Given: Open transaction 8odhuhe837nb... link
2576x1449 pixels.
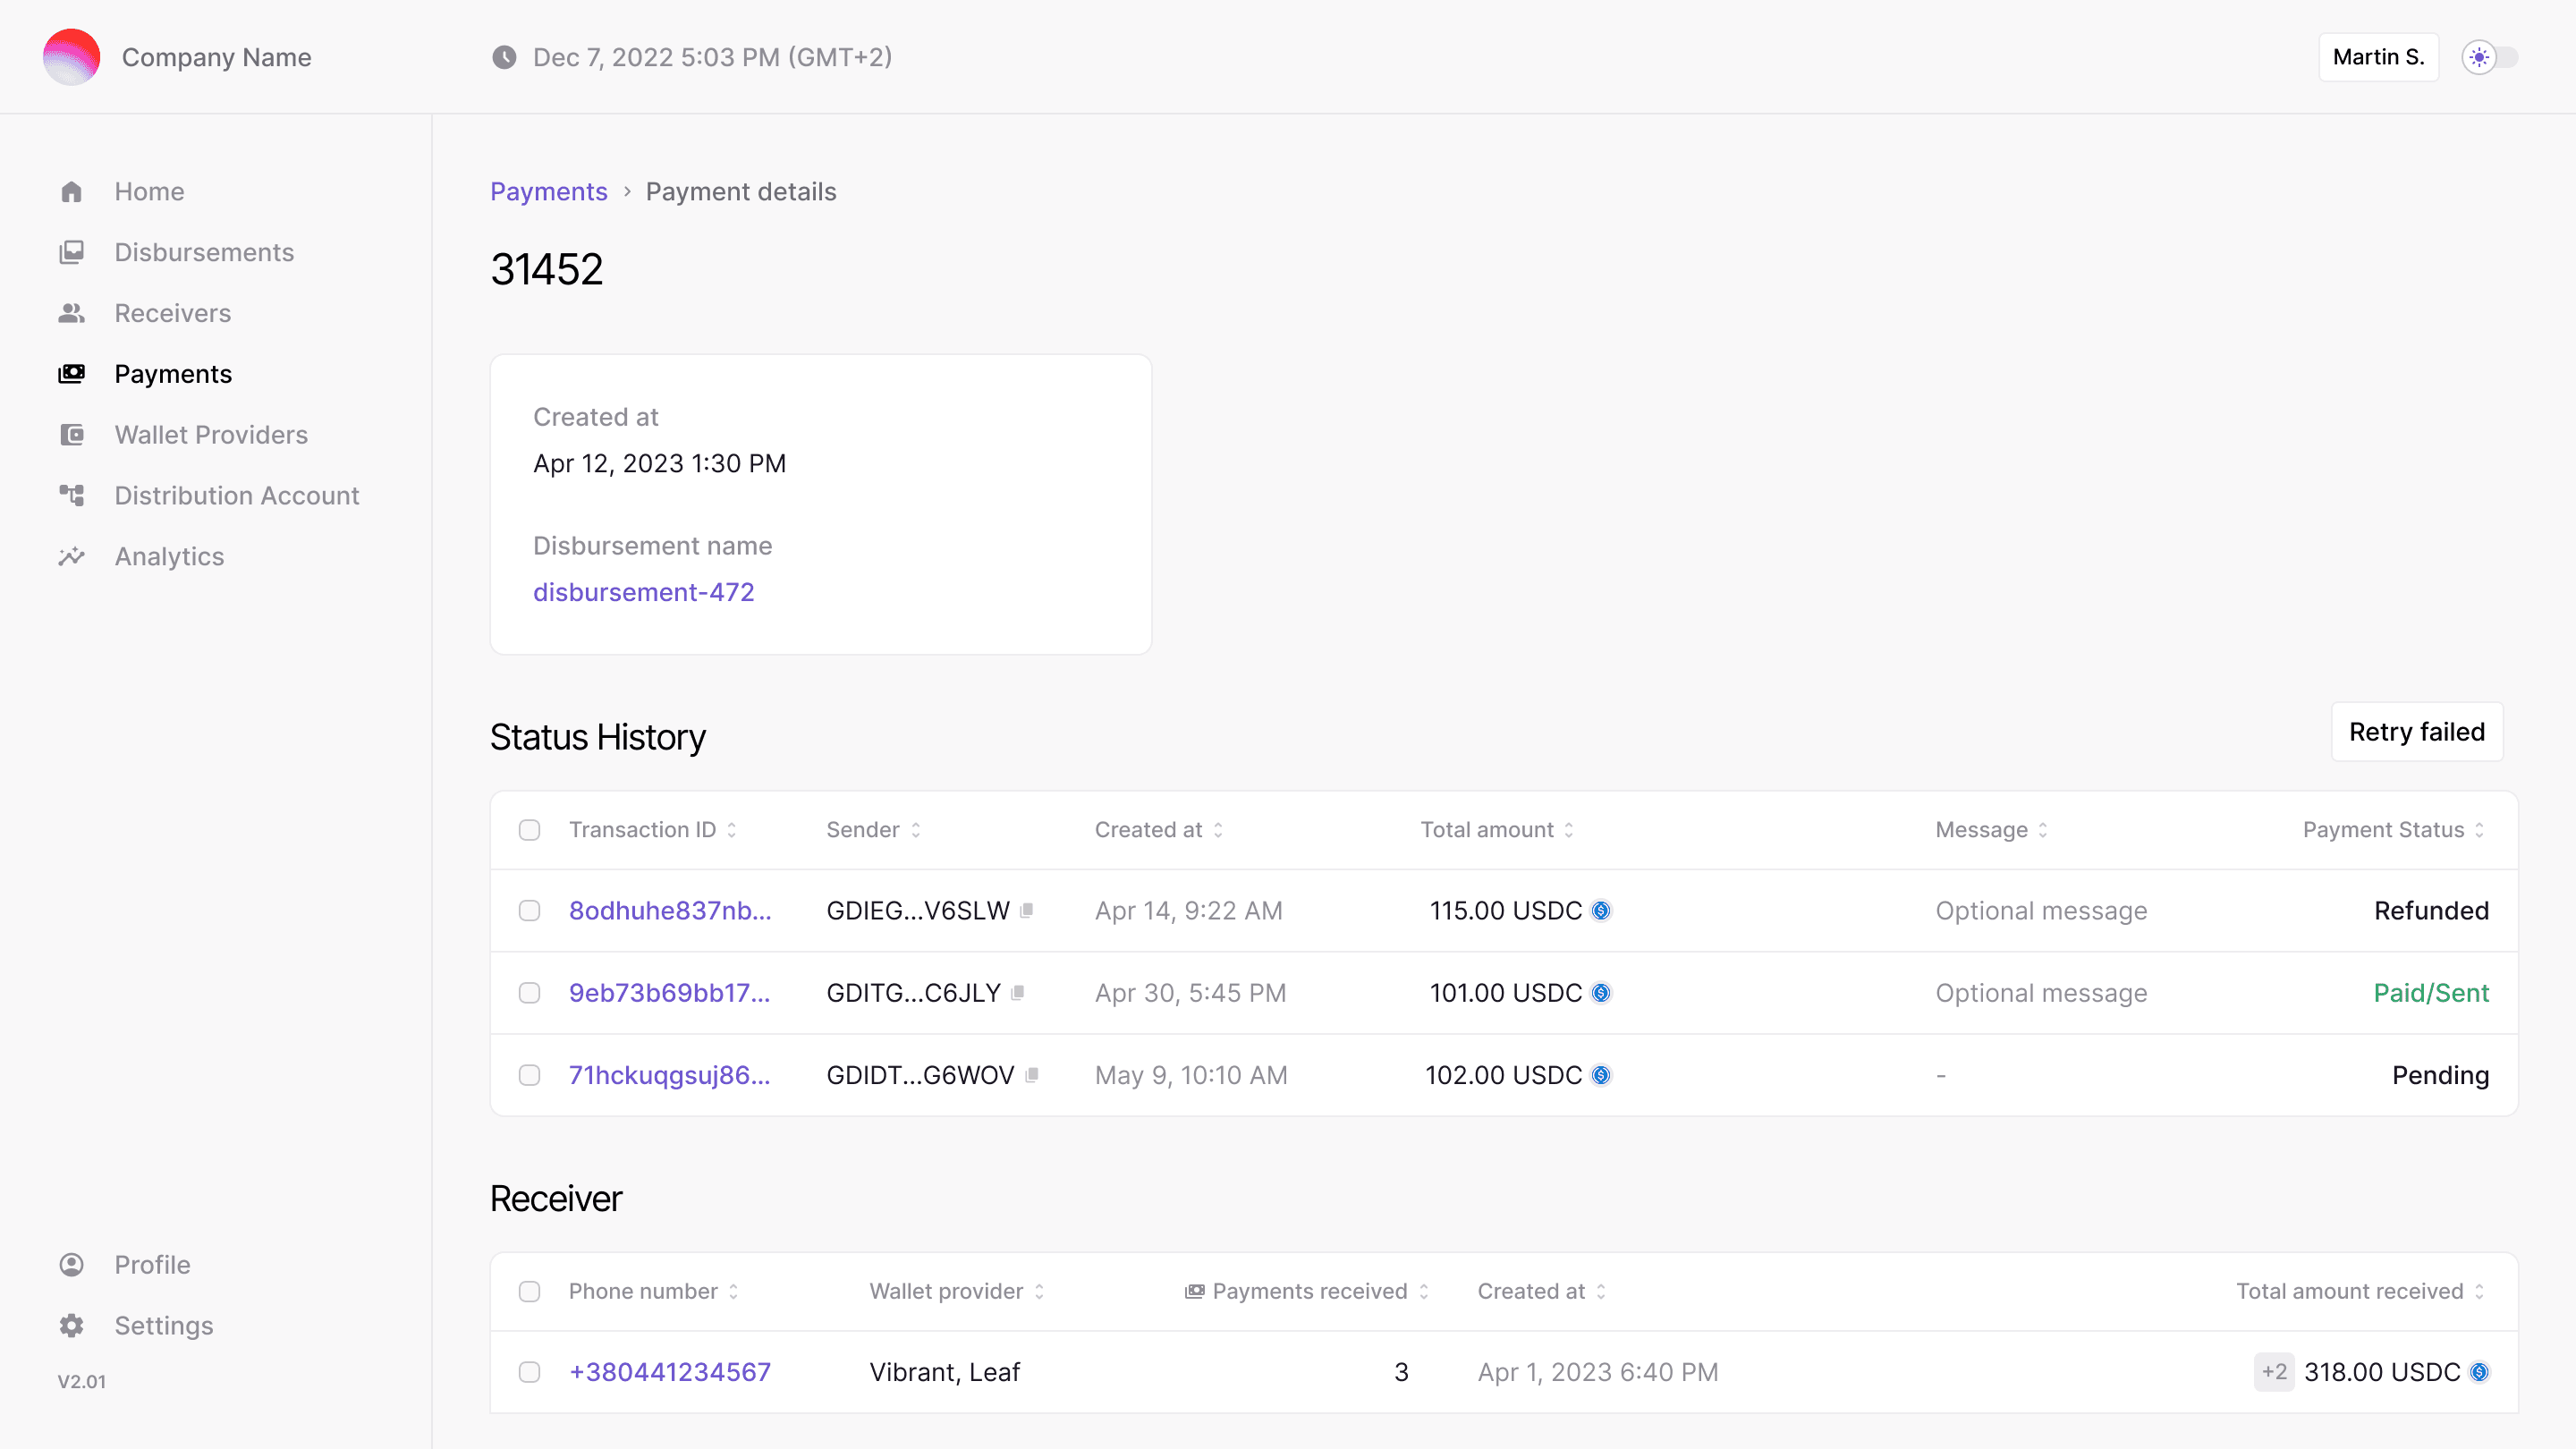Looking at the screenshot, I should point(670,911).
